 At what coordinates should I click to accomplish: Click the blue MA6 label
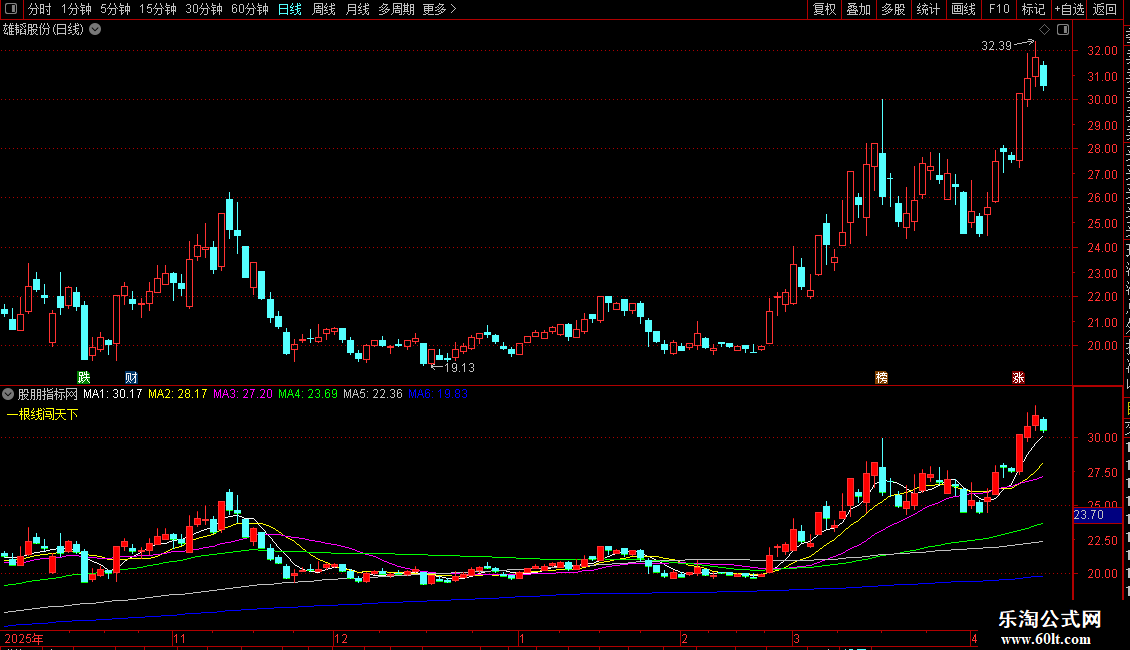click(437, 394)
